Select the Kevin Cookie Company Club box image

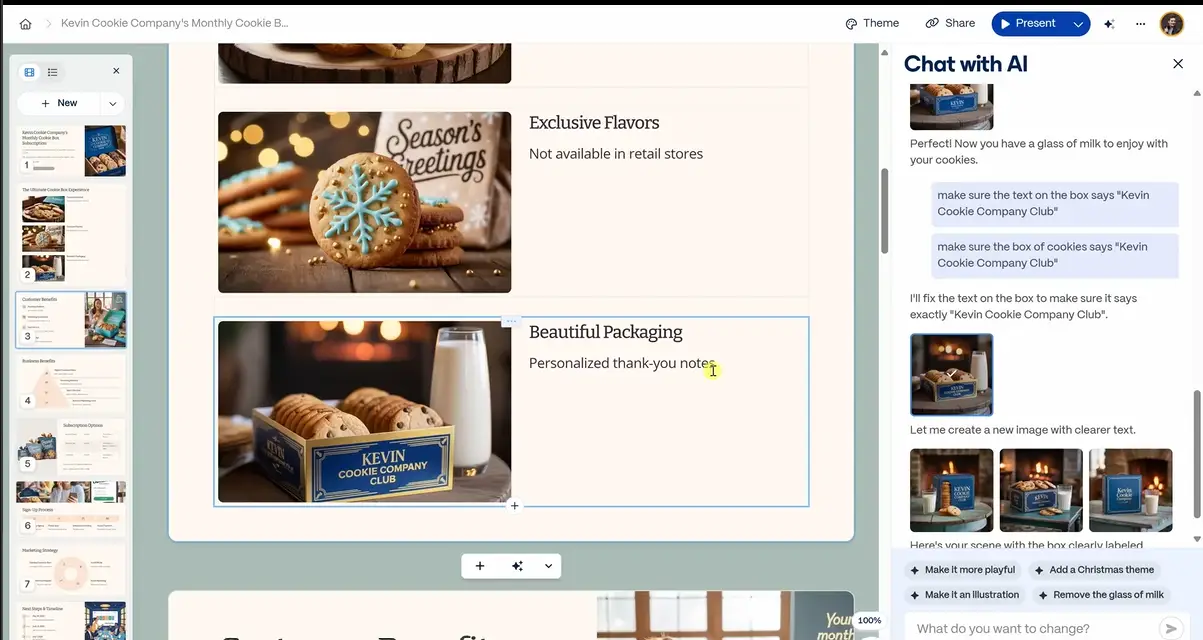364,411
